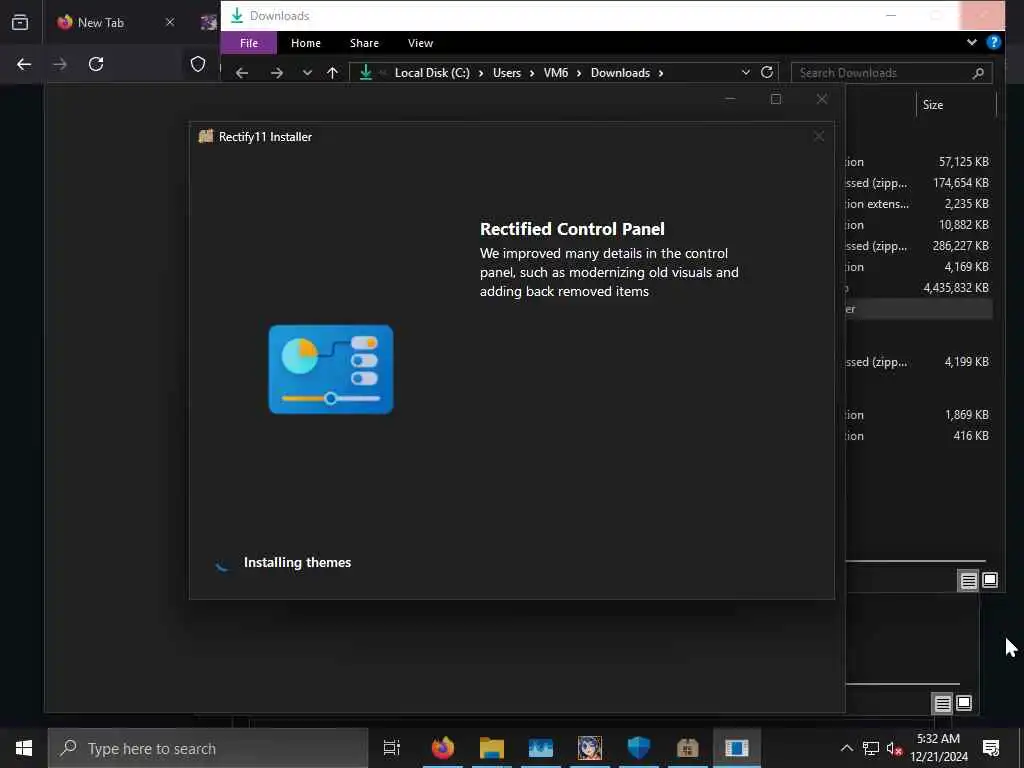This screenshot has width=1024, height=768.
Task: Close the New Tab browser tab
Action: coord(170,22)
